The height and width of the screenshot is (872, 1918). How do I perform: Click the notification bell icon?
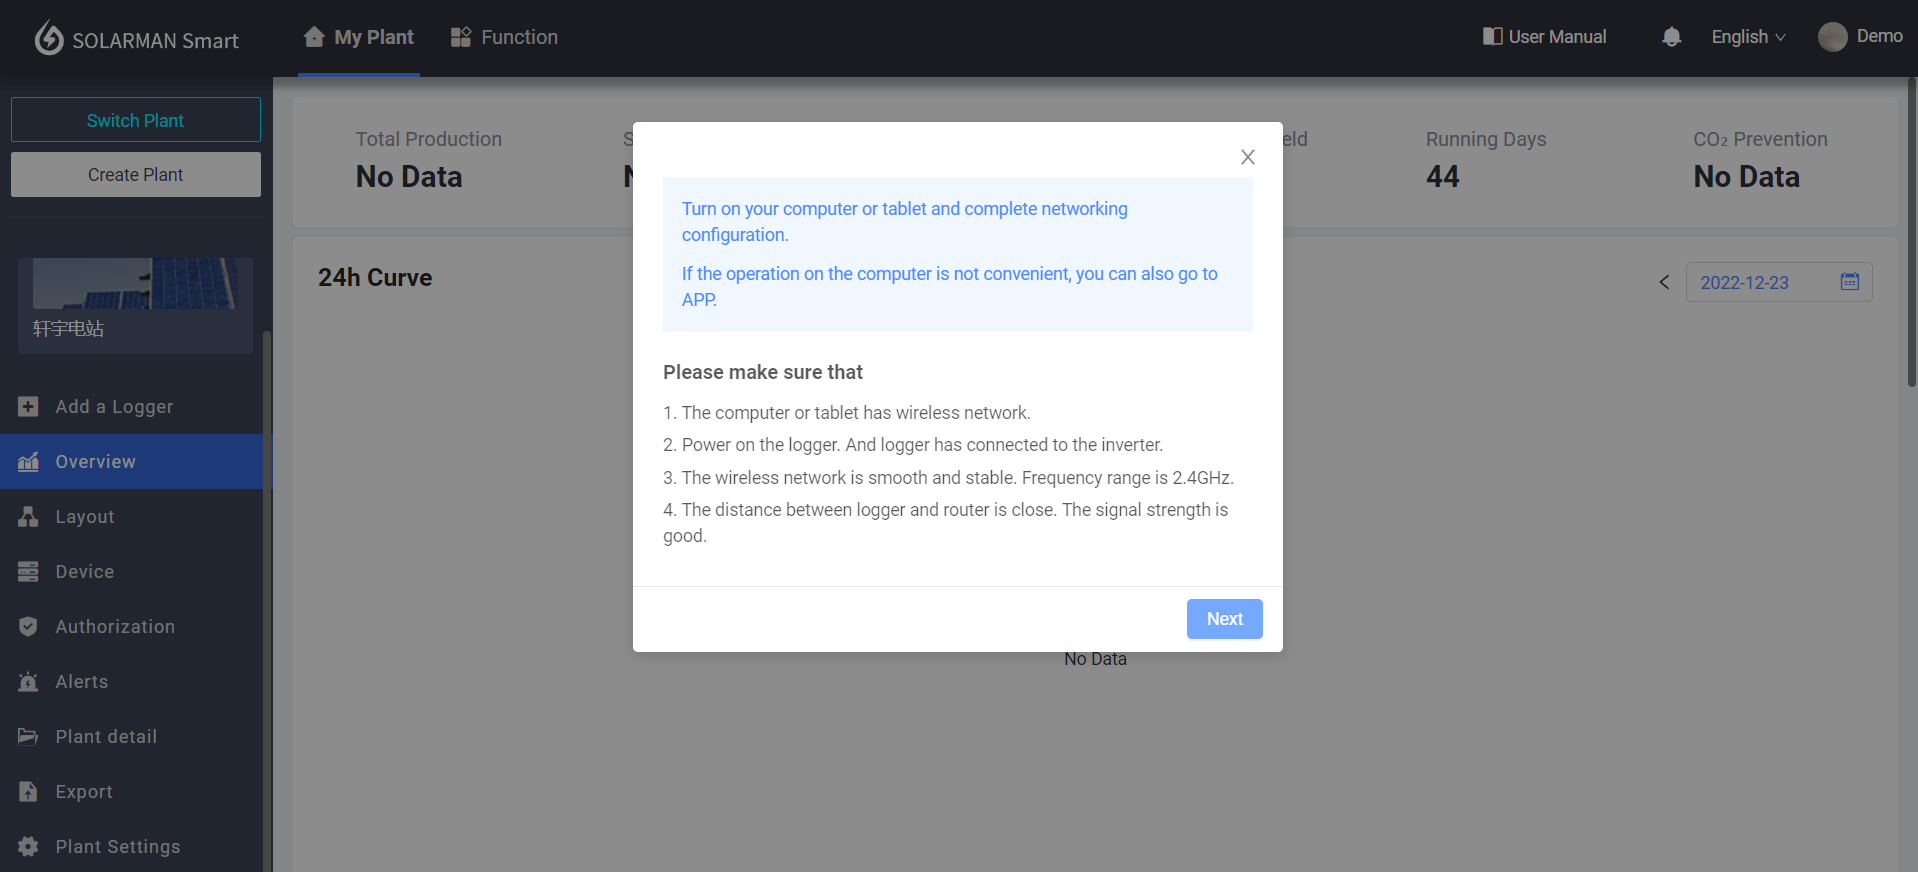(x=1671, y=37)
